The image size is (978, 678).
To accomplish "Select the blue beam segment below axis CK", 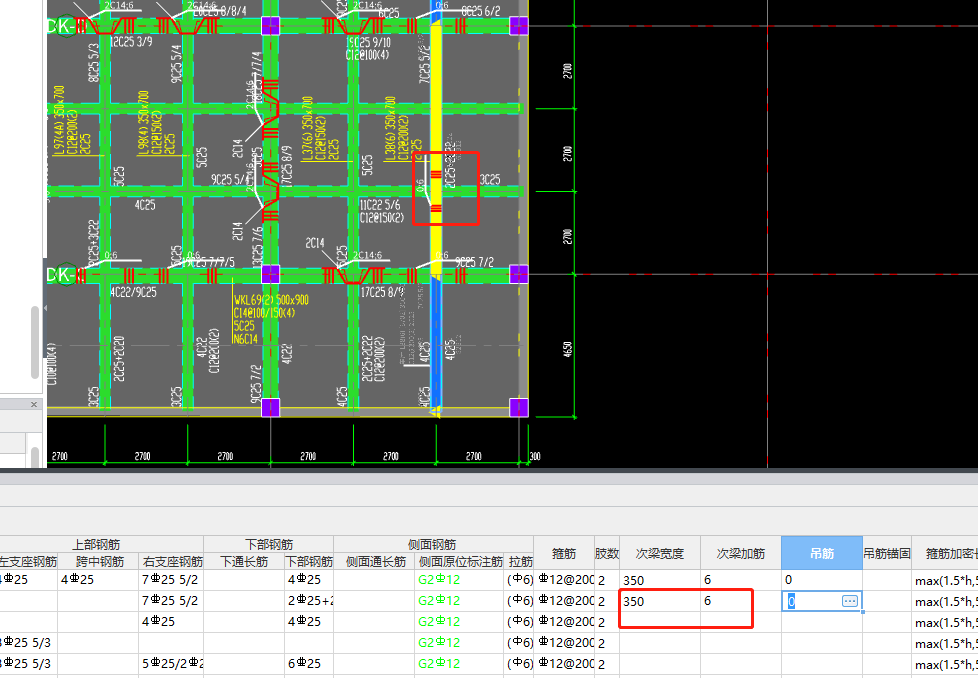I will pos(436,343).
